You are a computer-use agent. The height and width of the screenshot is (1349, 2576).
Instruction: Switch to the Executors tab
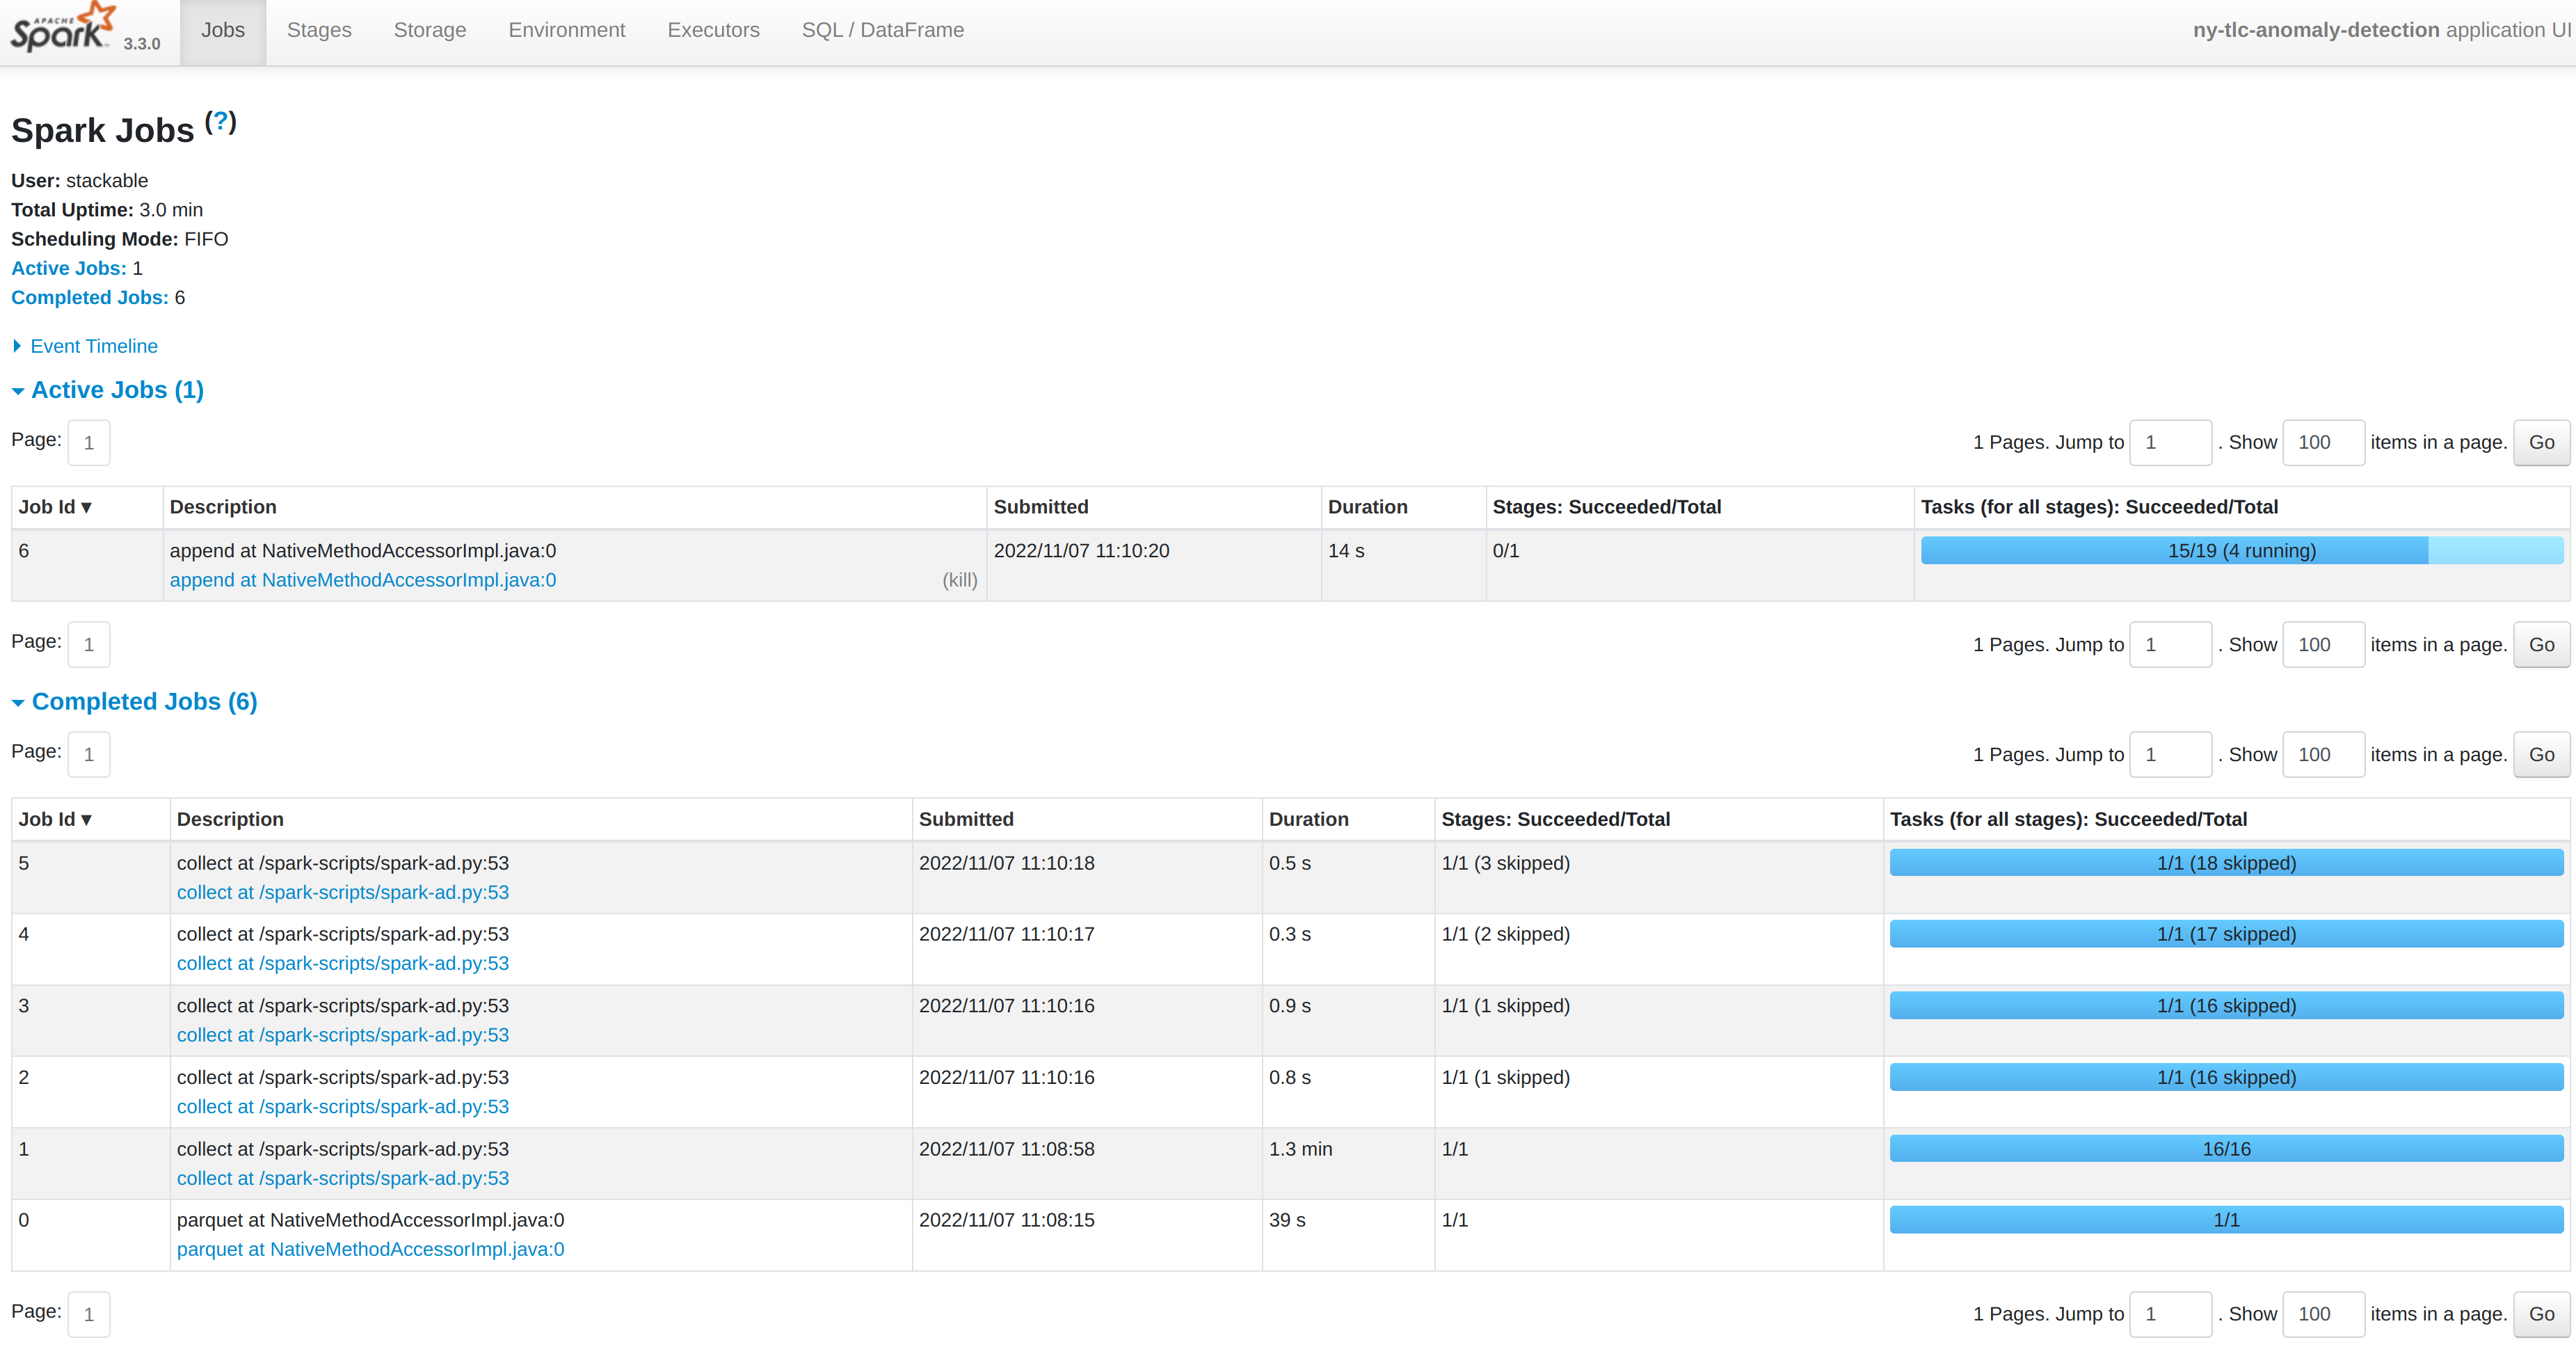click(x=713, y=30)
